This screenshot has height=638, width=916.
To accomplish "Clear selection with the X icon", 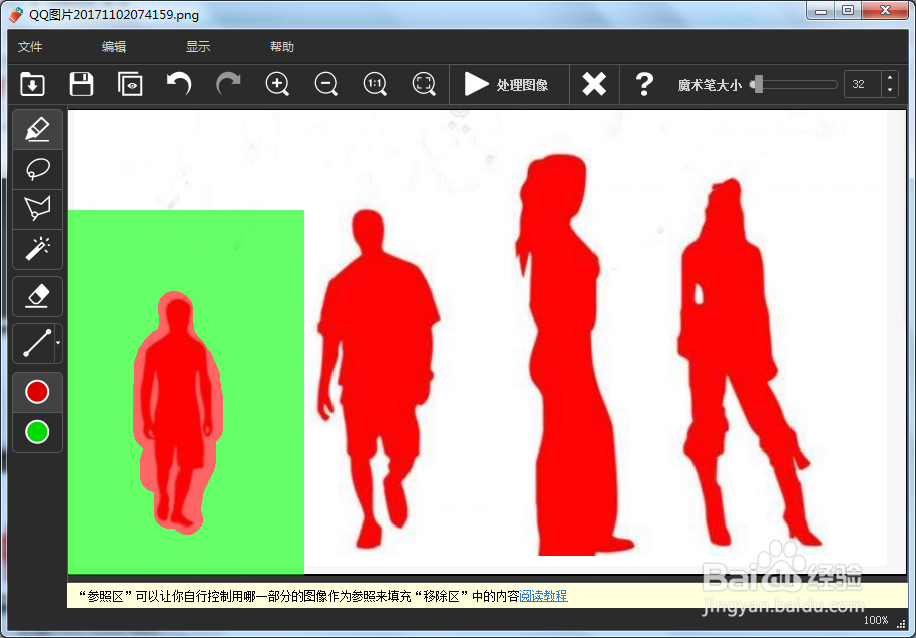I will click(x=594, y=84).
